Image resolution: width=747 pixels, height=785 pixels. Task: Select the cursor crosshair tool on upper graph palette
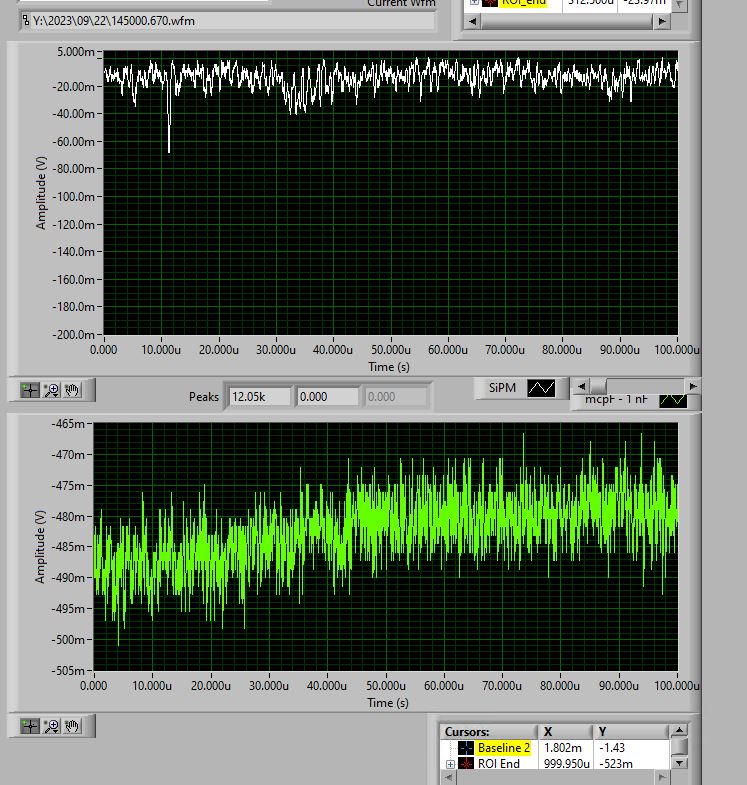tap(30, 389)
